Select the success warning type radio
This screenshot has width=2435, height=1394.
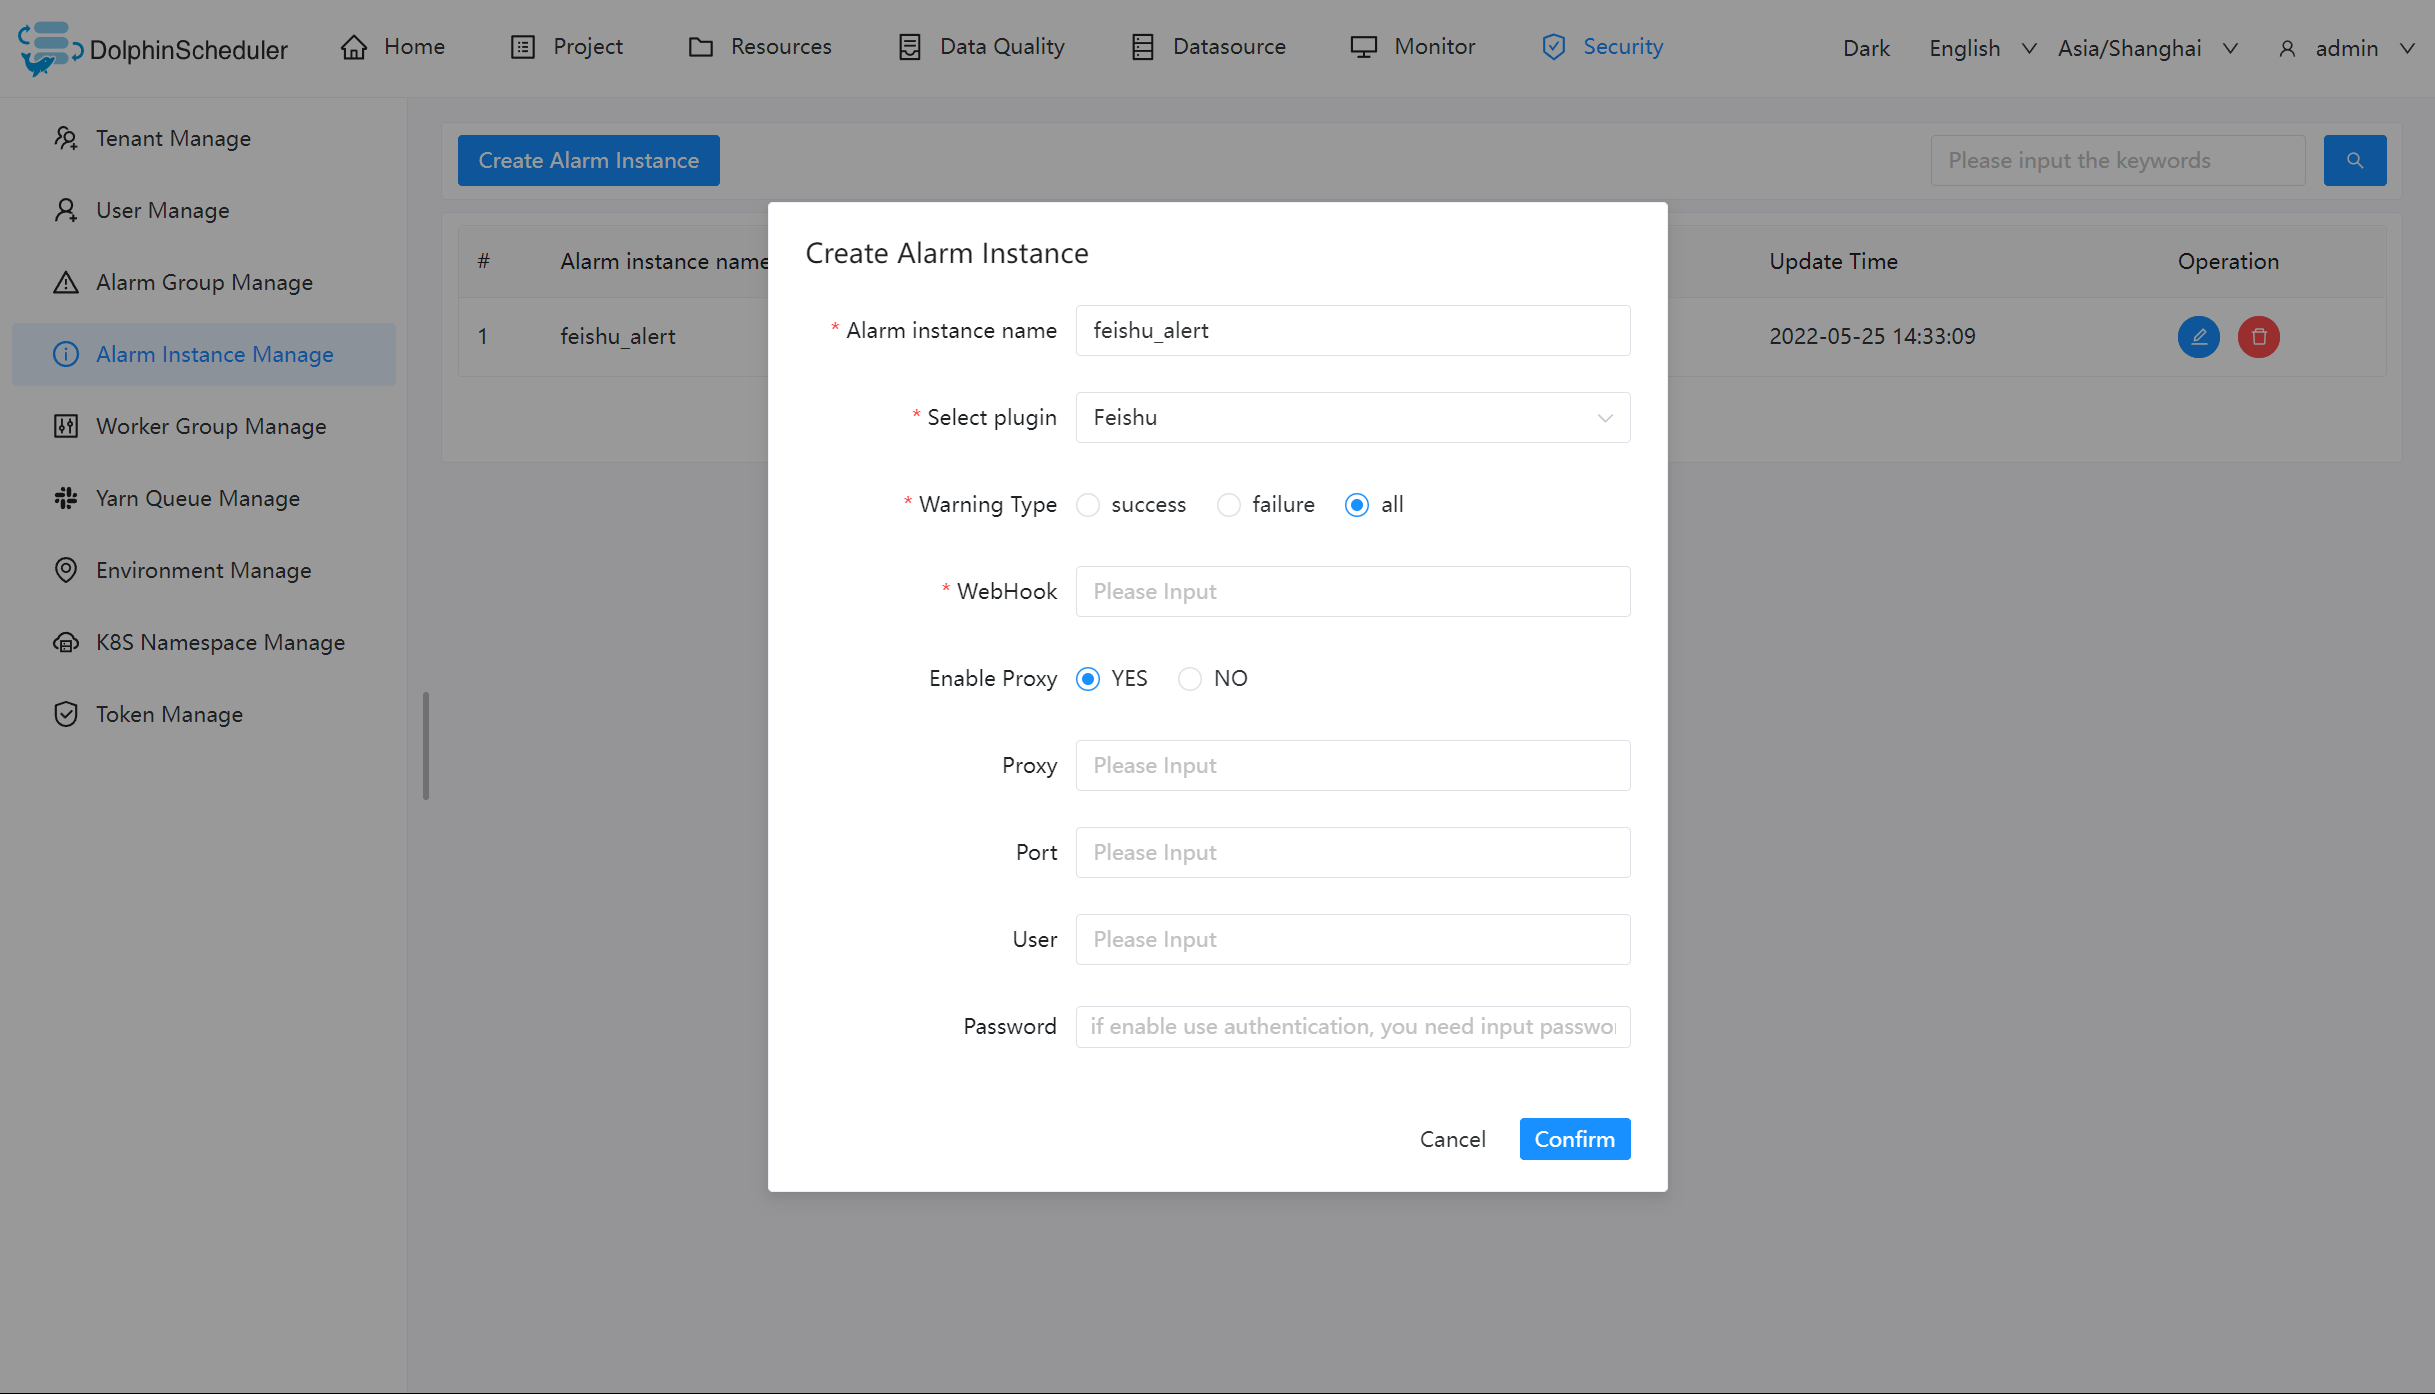click(x=1088, y=505)
